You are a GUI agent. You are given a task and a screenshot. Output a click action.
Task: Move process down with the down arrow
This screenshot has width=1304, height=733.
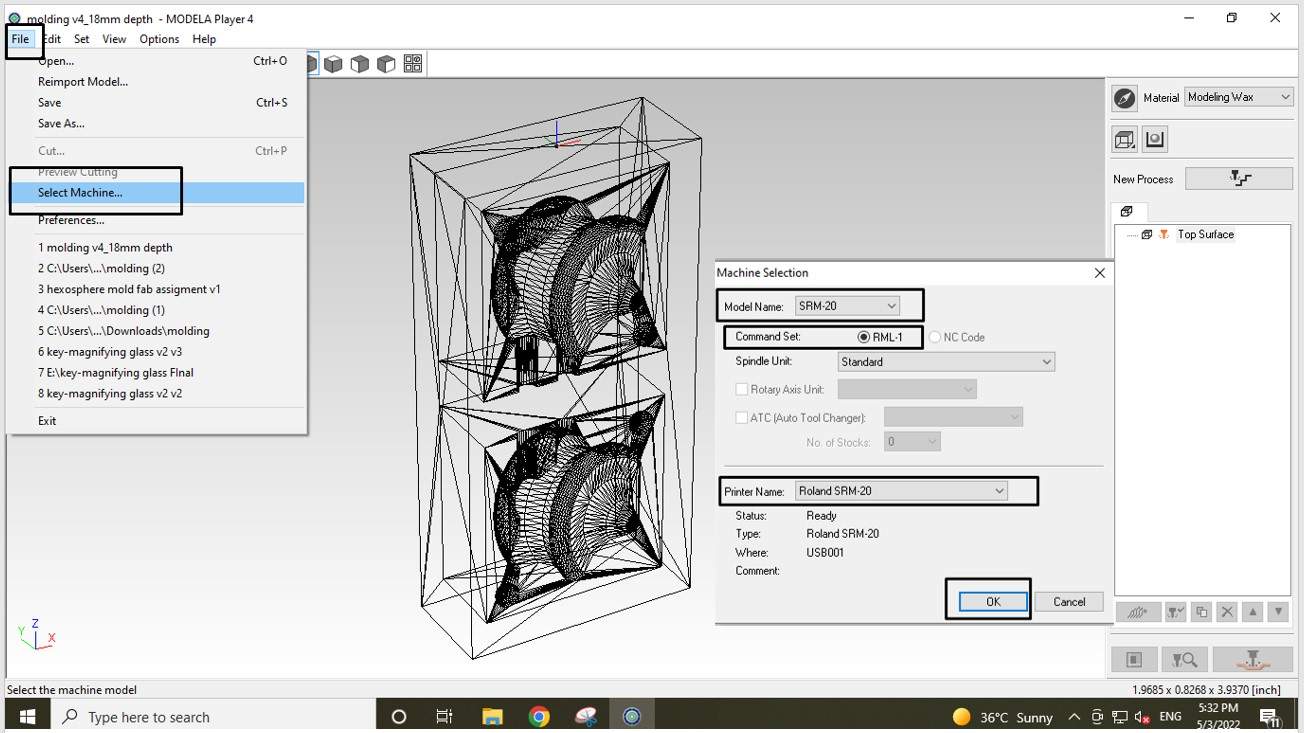coord(1278,612)
